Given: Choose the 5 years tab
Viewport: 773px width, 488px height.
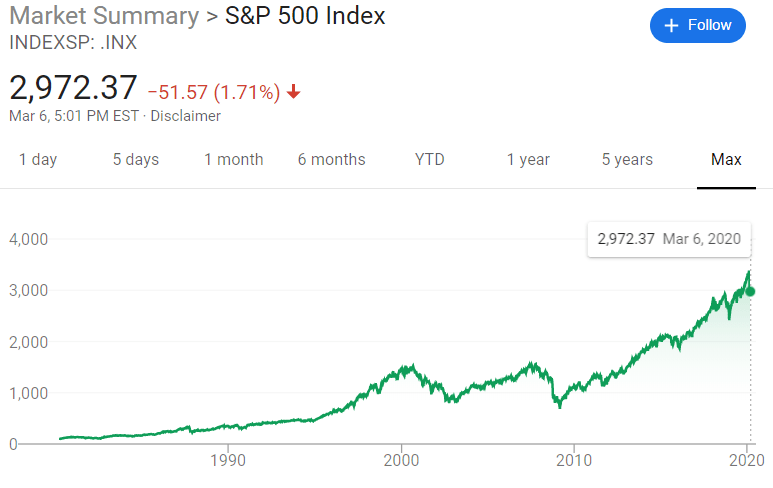Looking at the screenshot, I should [627, 160].
